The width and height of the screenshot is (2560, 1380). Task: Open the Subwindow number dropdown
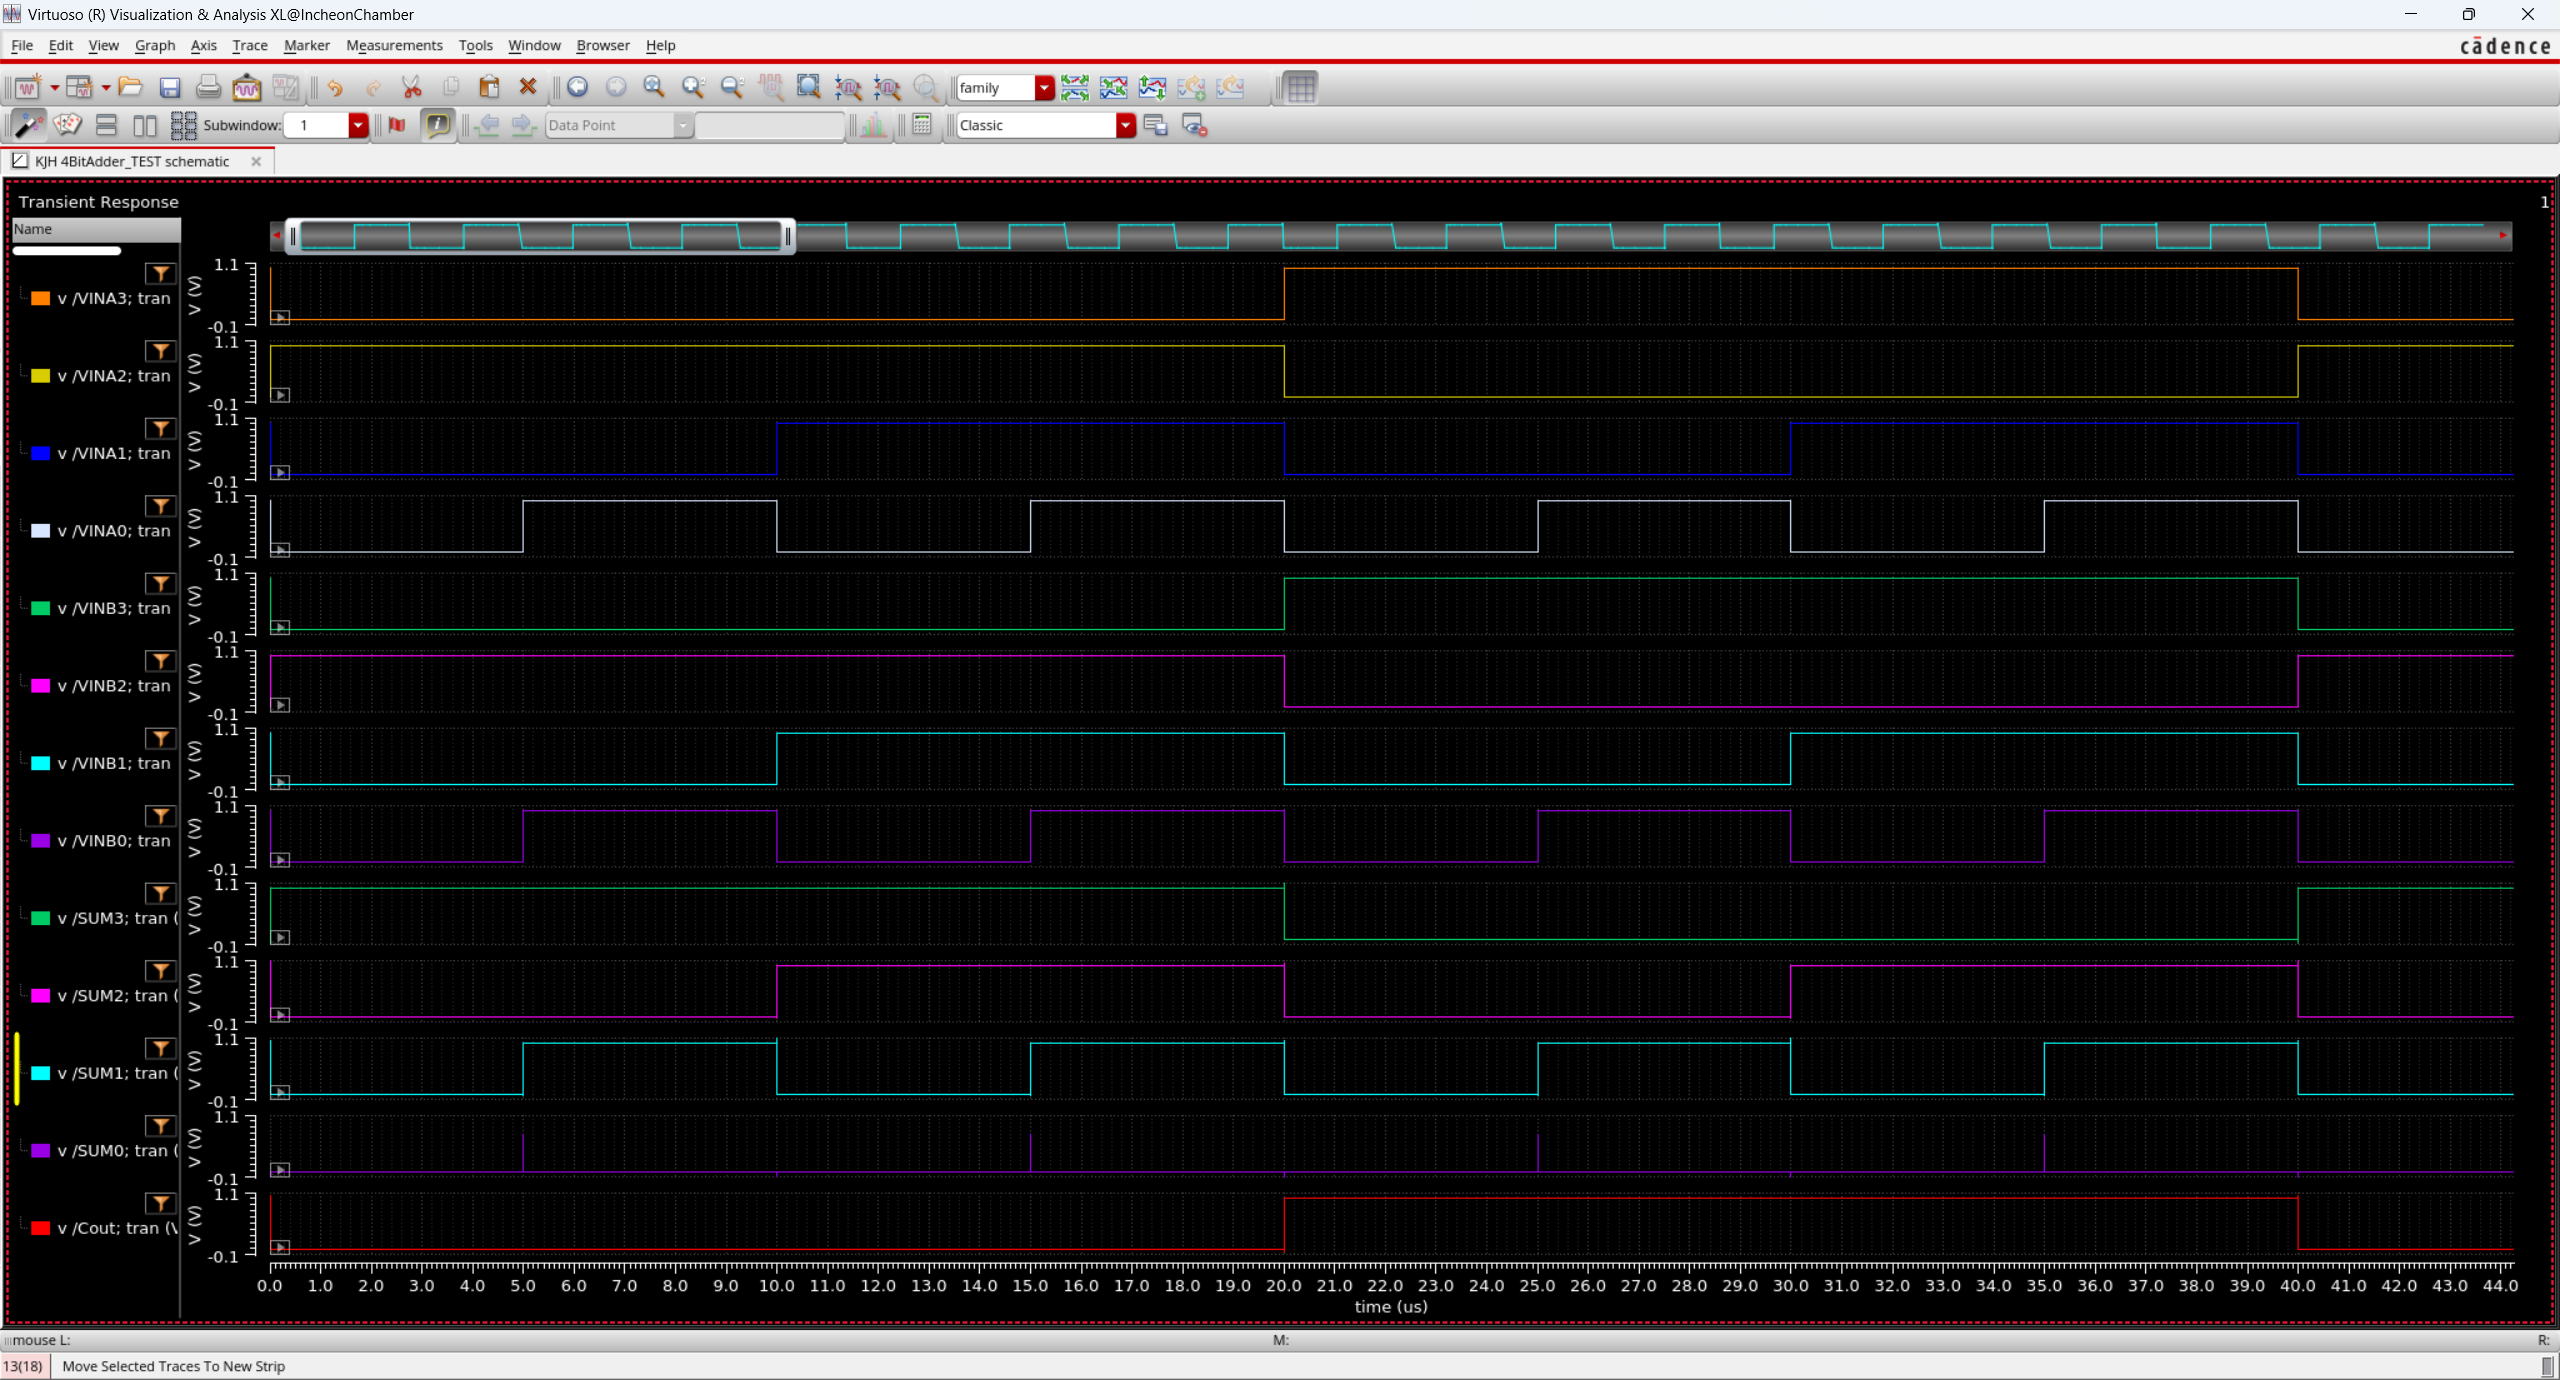click(x=358, y=125)
